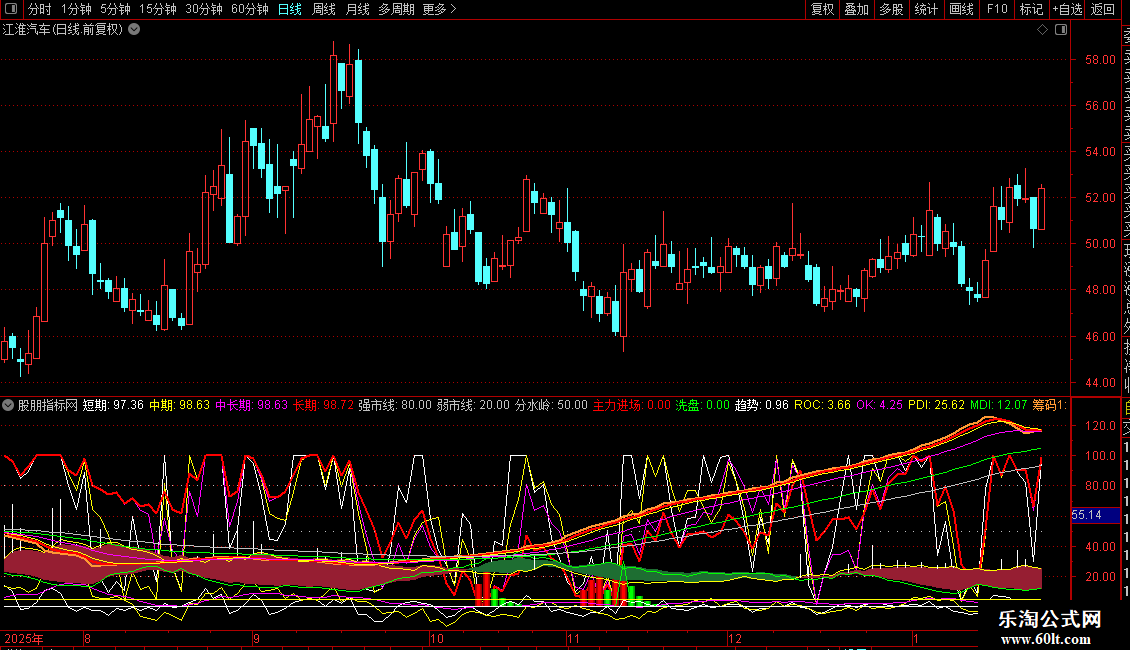This screenshot has width=1130, height=650.
Task: Open the 叠加 overlay tool
Action: pyautogui.click(x=856, y=9)
